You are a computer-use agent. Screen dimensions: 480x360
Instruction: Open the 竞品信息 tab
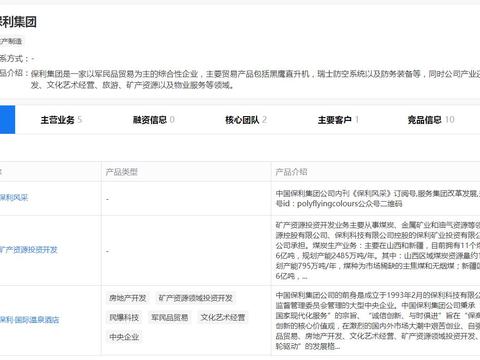431,120
